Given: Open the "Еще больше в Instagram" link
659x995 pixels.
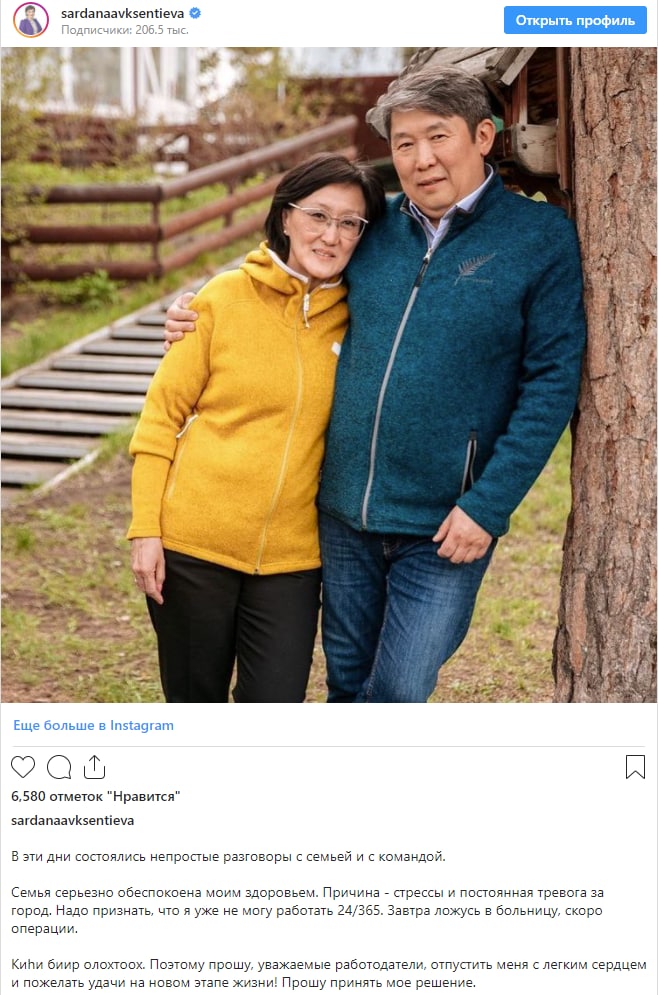Looking at the screenshot, I should (93, 725).
